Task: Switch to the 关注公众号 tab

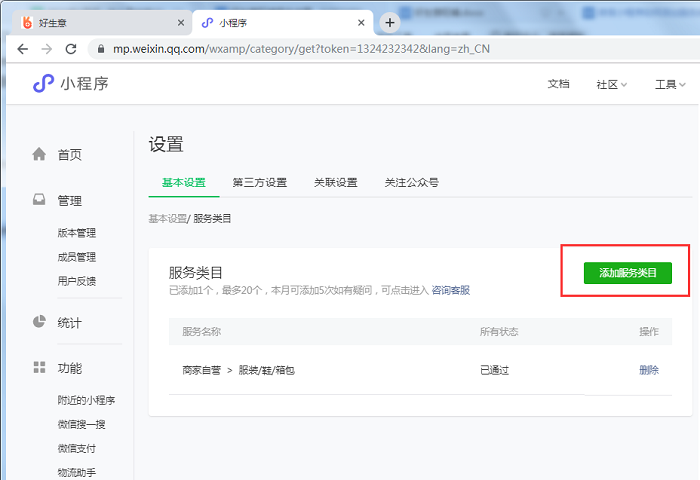Action: tap(412, 182)
